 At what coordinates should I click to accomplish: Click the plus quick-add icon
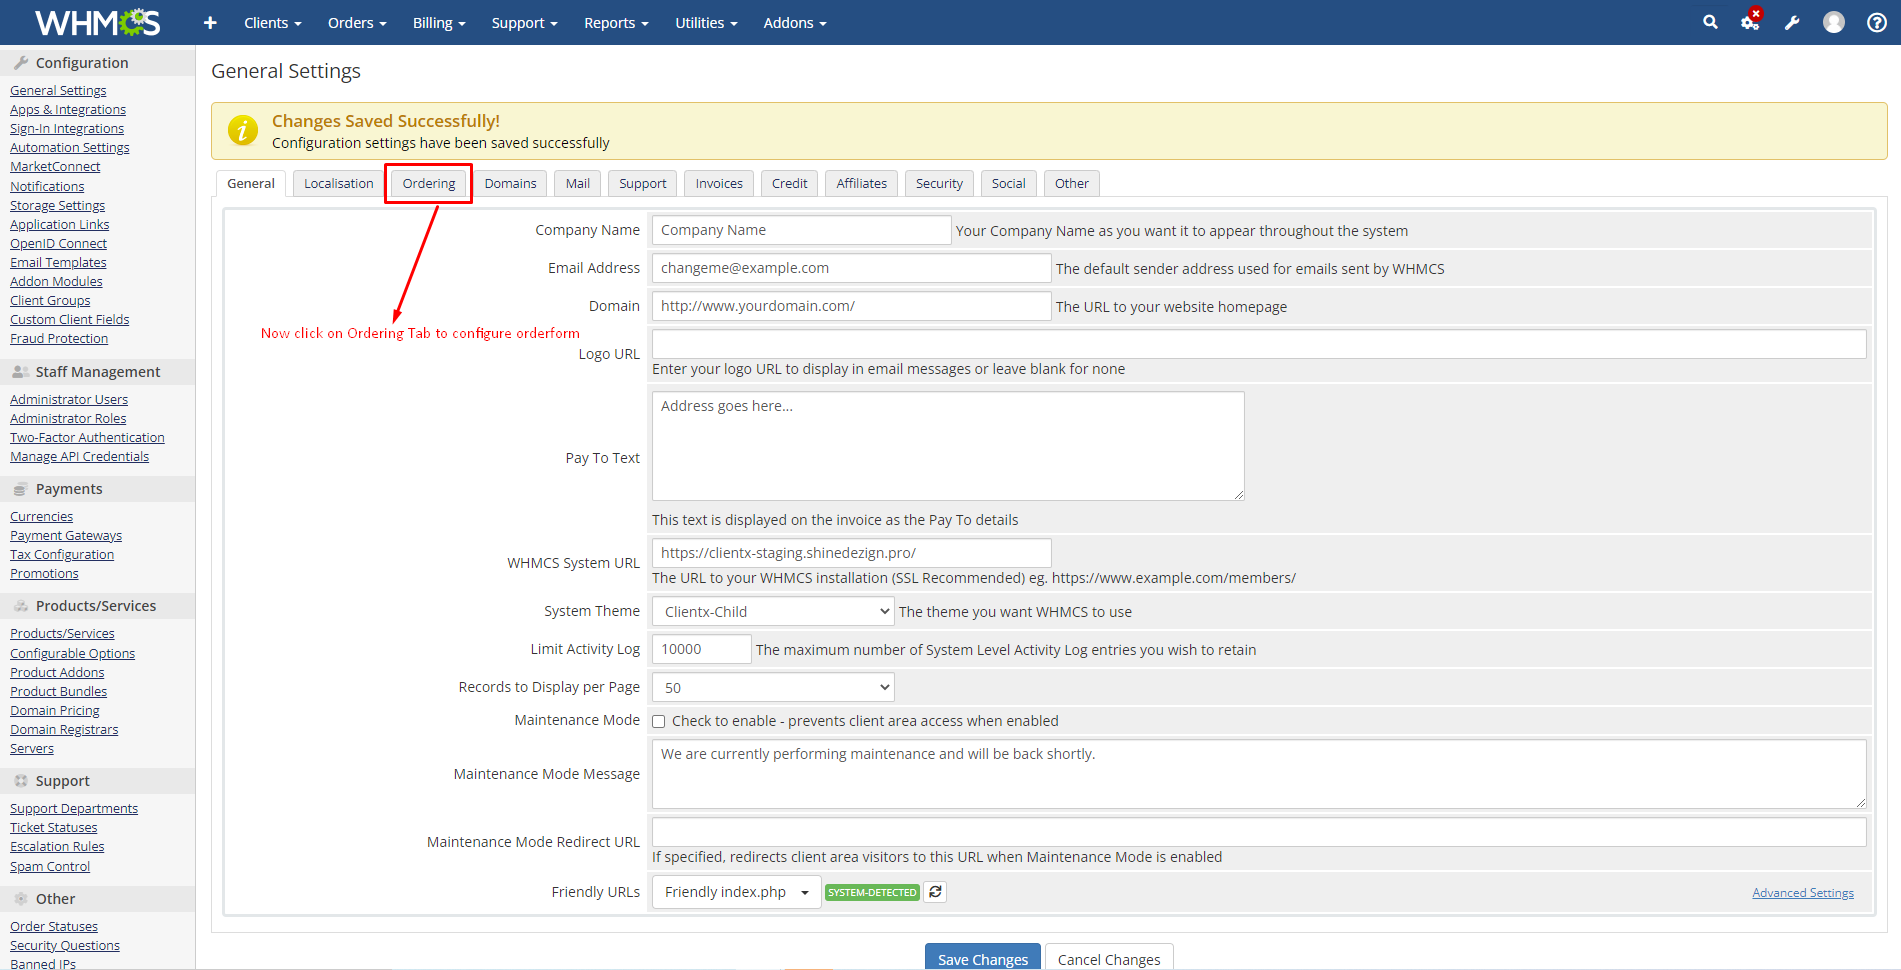click(210, 22)
